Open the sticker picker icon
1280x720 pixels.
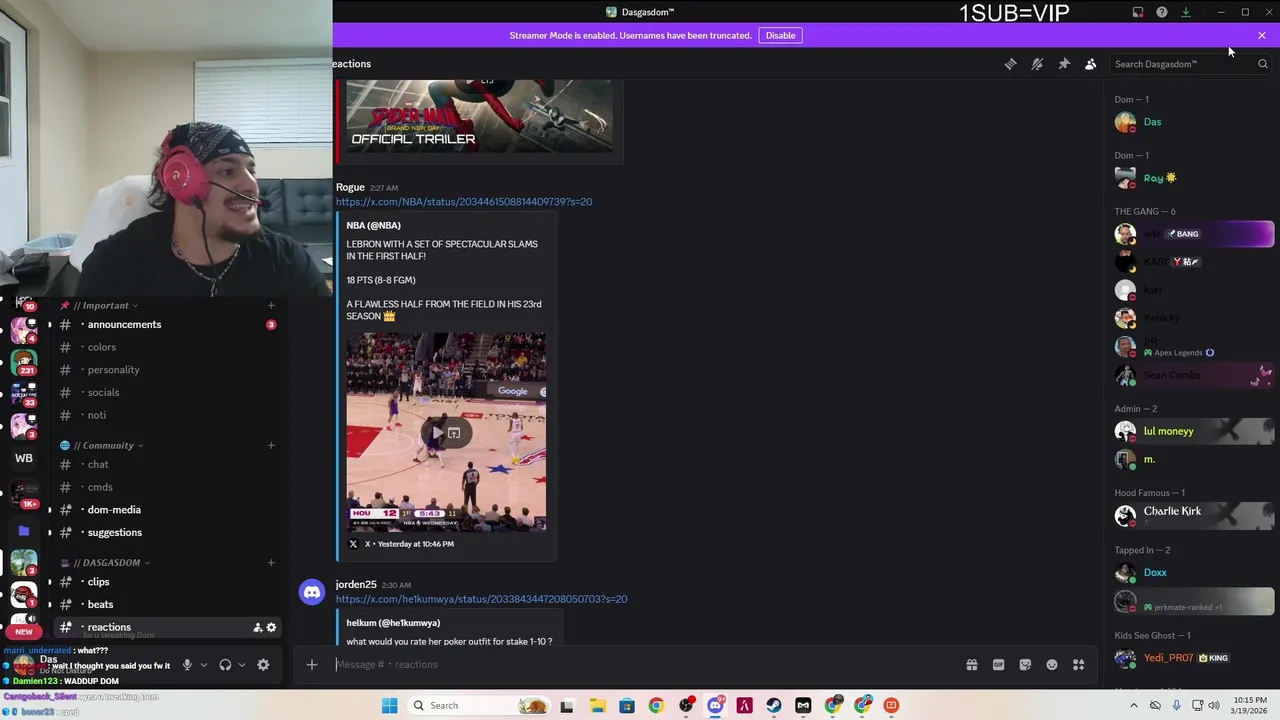tap(1025, 664)
